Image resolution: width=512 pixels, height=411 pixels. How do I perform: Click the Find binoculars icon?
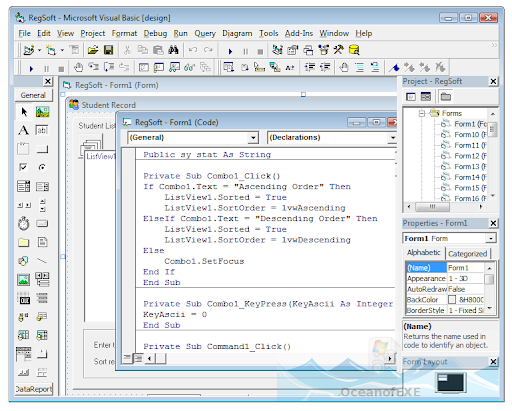coord(173,50)
